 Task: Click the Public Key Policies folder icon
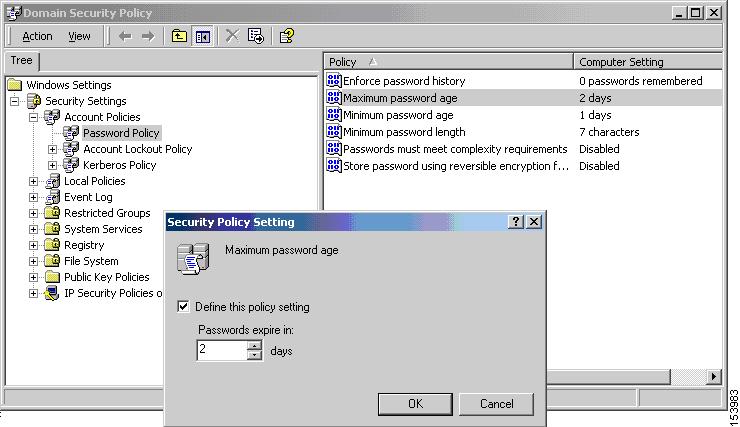[52, 277]
